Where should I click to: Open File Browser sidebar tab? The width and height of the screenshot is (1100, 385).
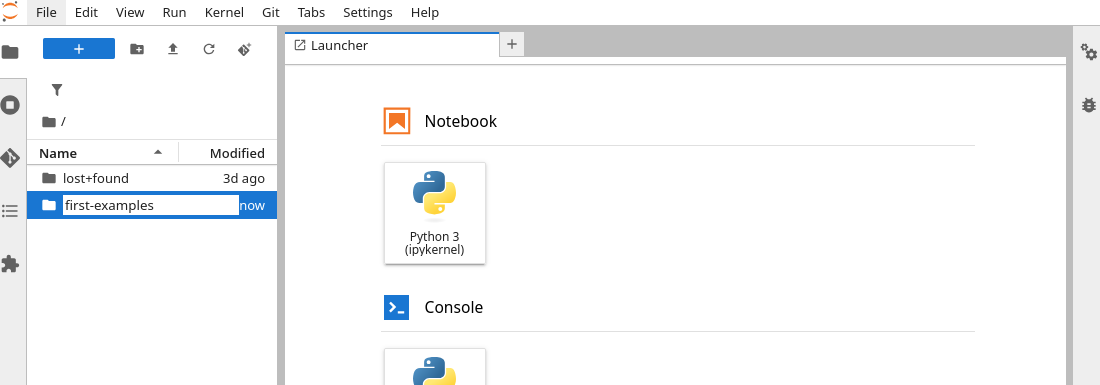coord(10,52)
